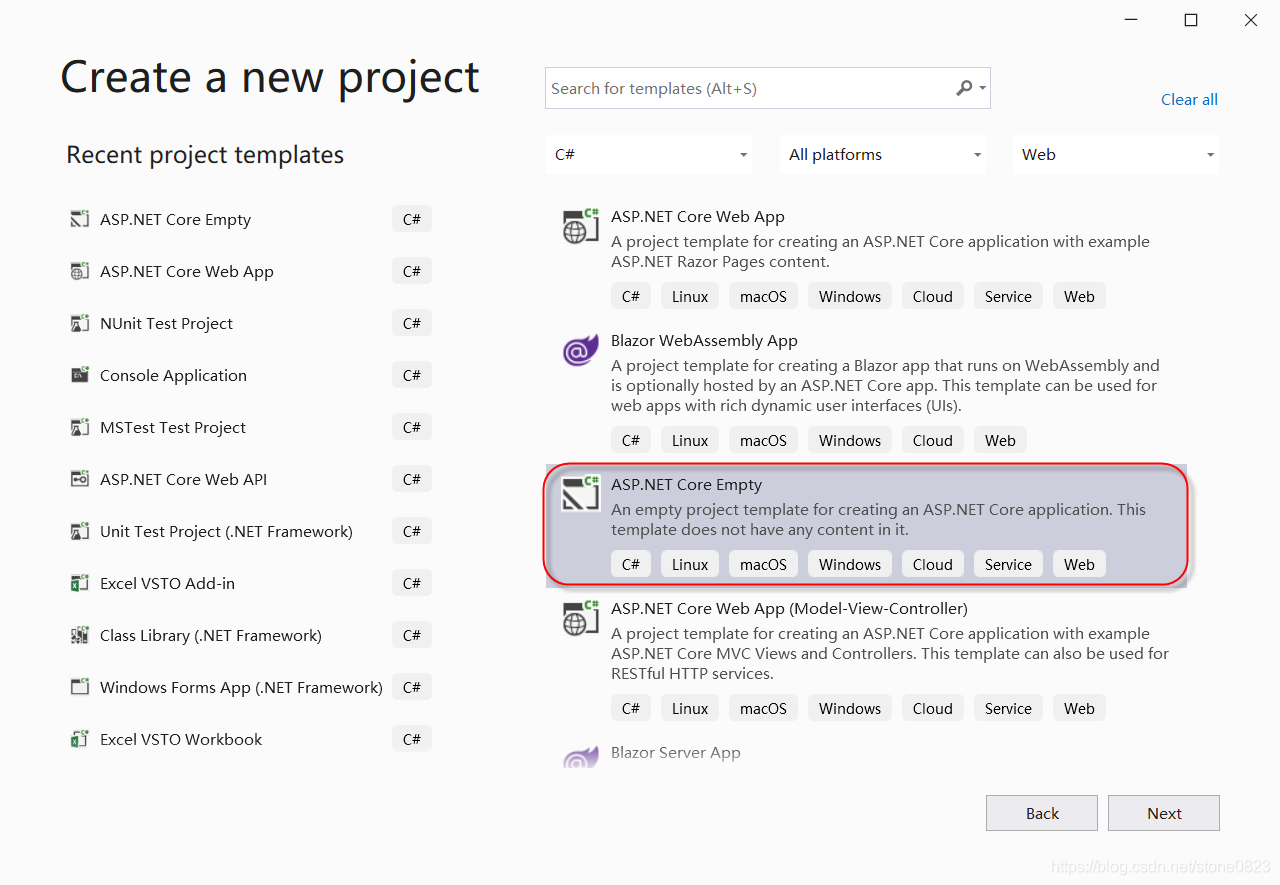Select the Blazor WebAssembly App icon
Image resolution: width=1280 pixels, height=885 pixels.
580,350
